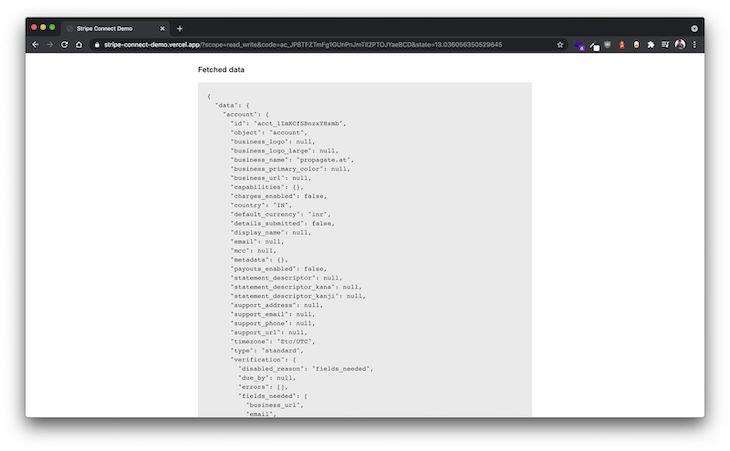This screenshot has width=730, height=451.
Task: Open the Chrome profile avatar
Action: 680,45
